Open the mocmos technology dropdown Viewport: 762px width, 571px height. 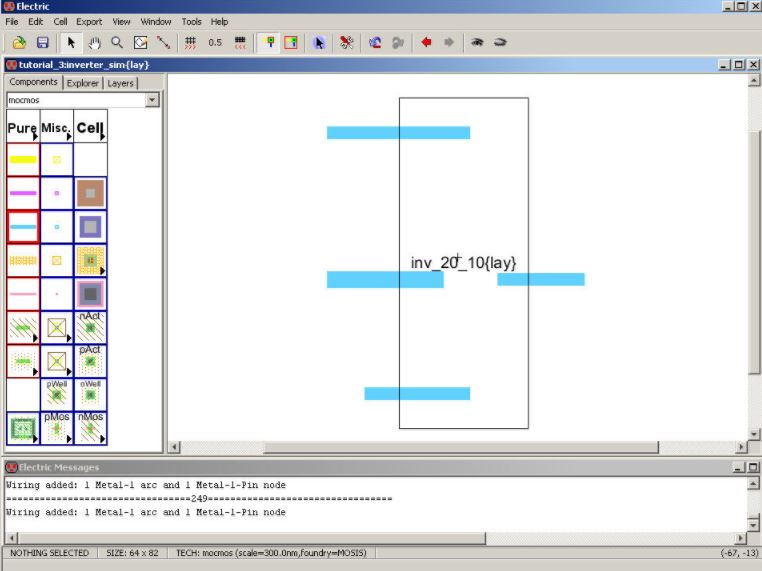(152, 100)
